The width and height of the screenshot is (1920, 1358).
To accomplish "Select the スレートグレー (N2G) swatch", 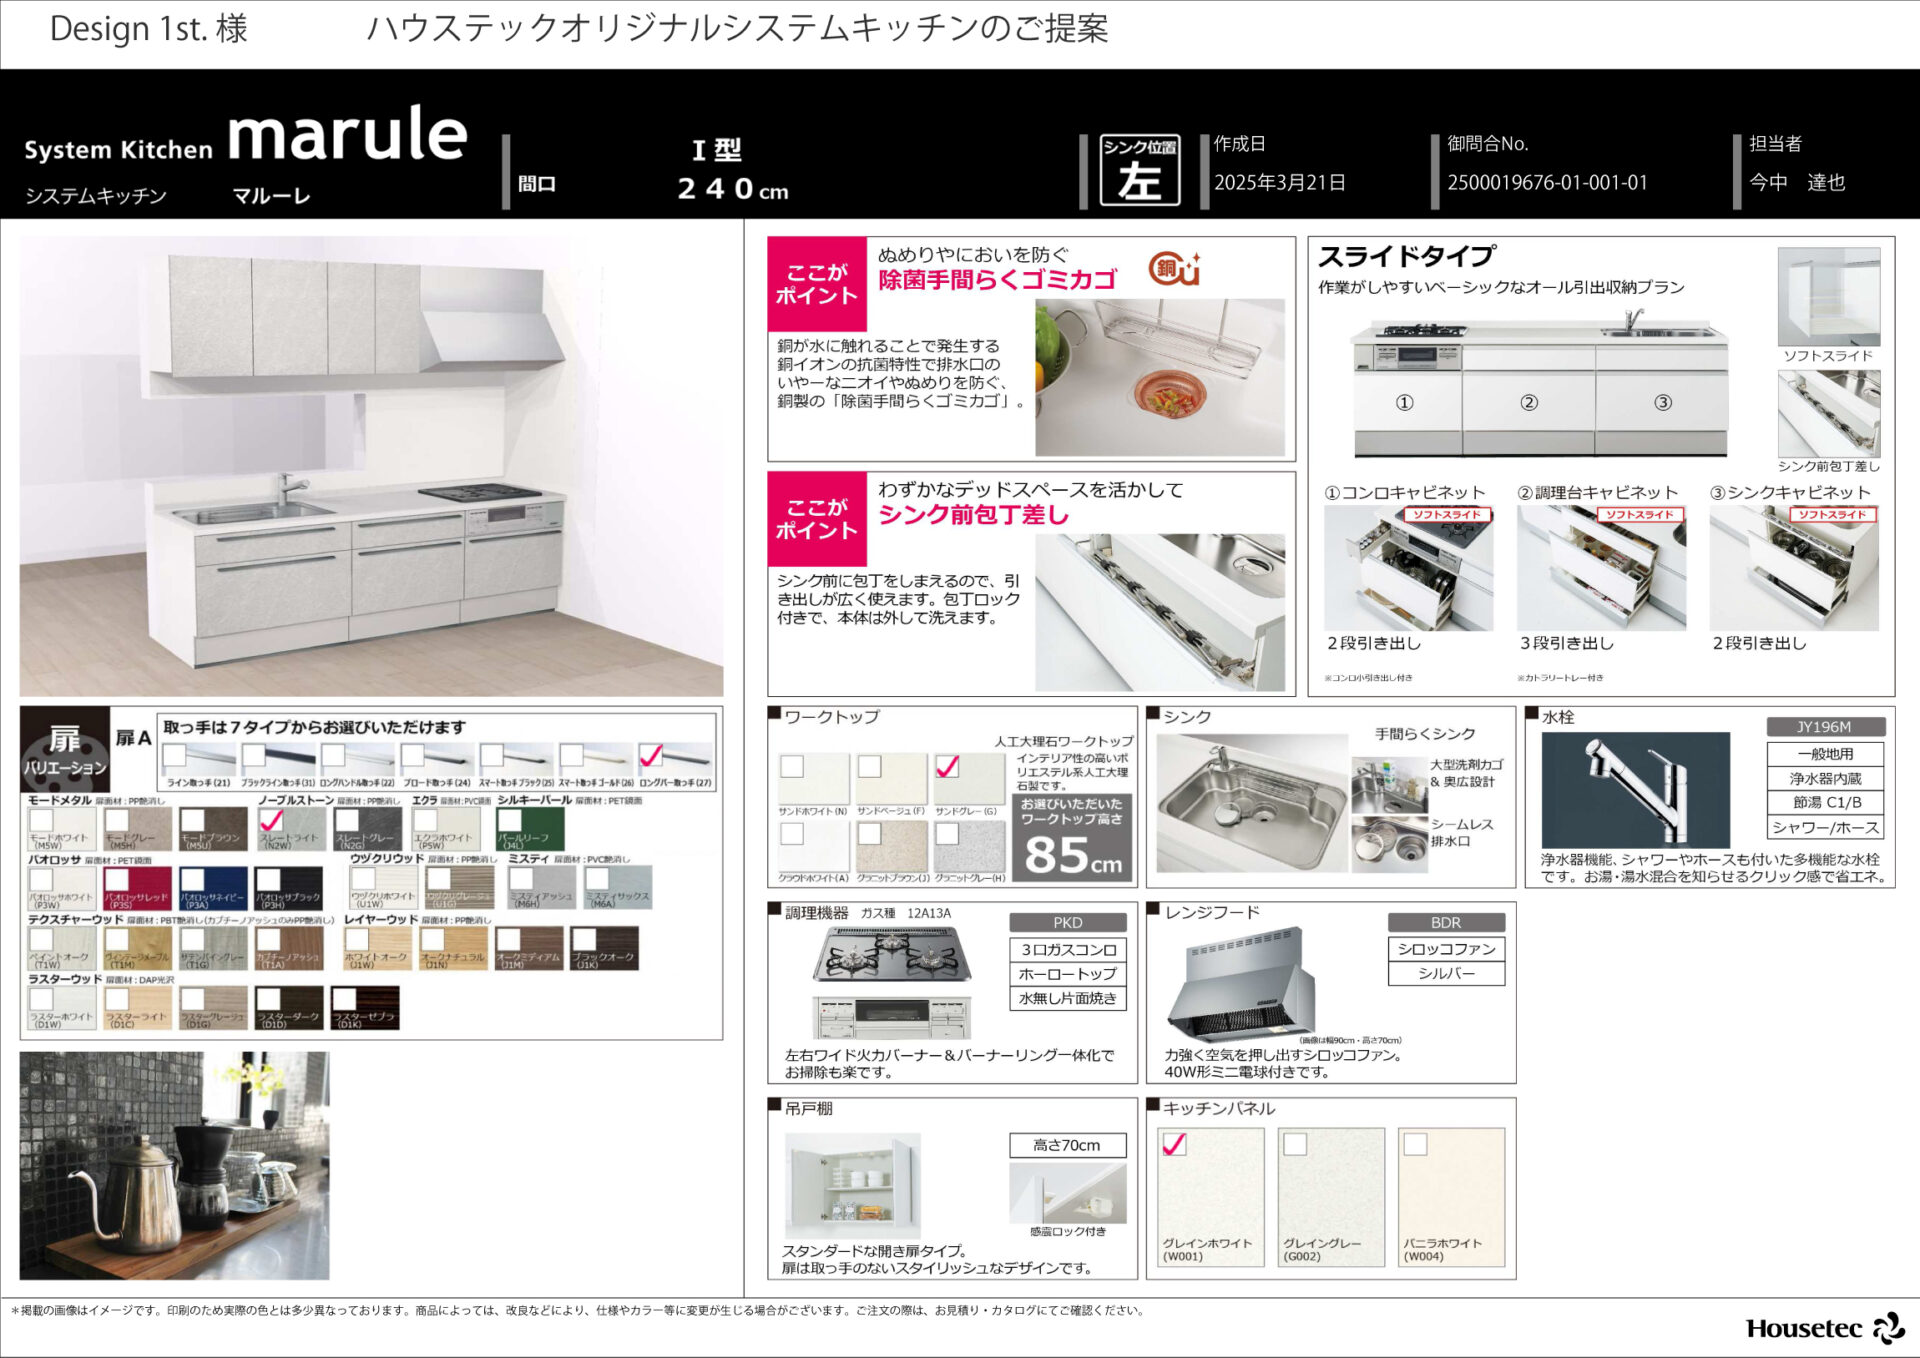I will (368, 829).
